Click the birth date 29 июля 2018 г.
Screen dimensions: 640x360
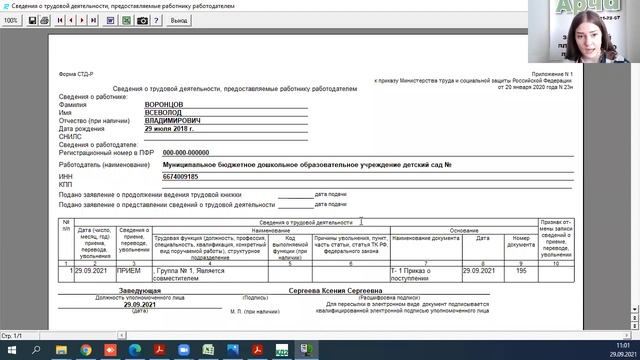(169, 129)
